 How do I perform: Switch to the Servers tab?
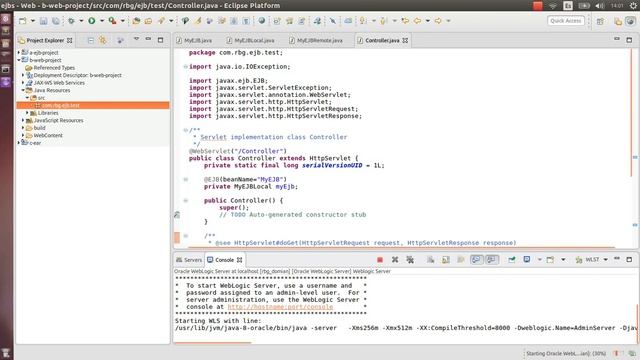(x=189, y=260)
